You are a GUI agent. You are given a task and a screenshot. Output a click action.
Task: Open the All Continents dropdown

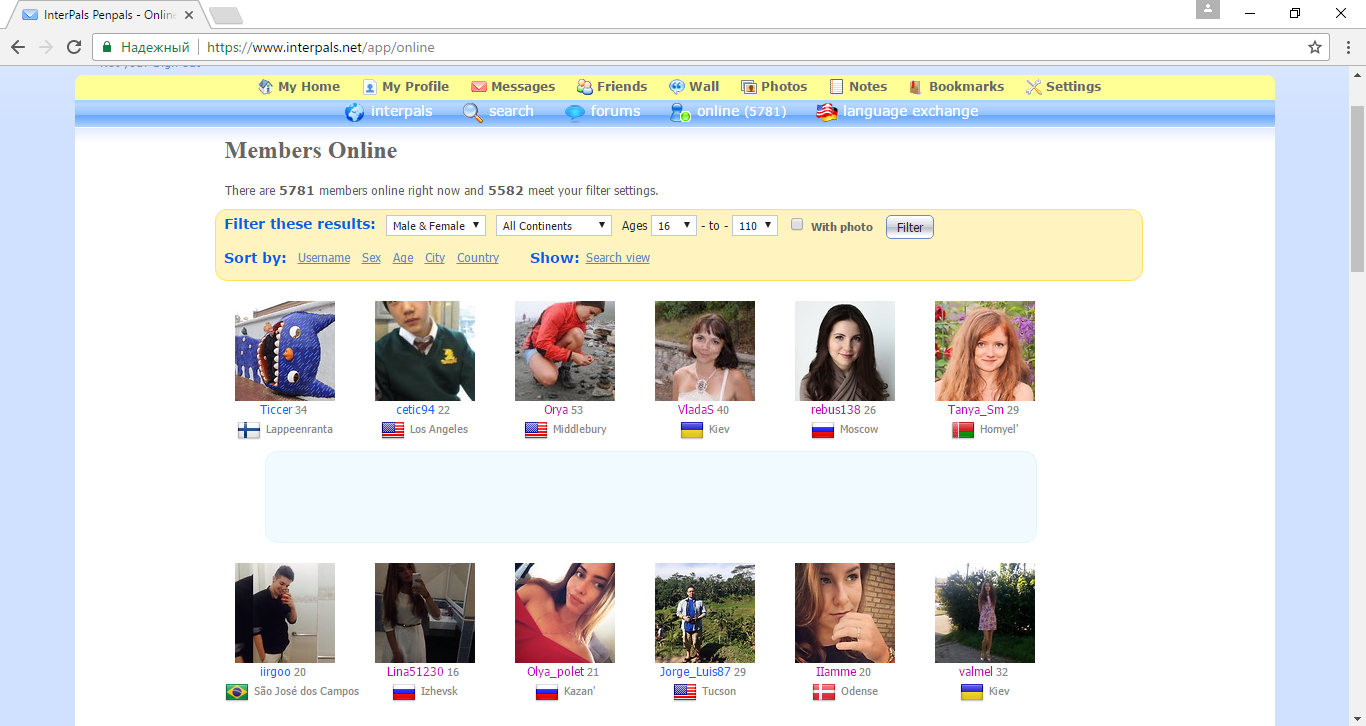point(553,226)
